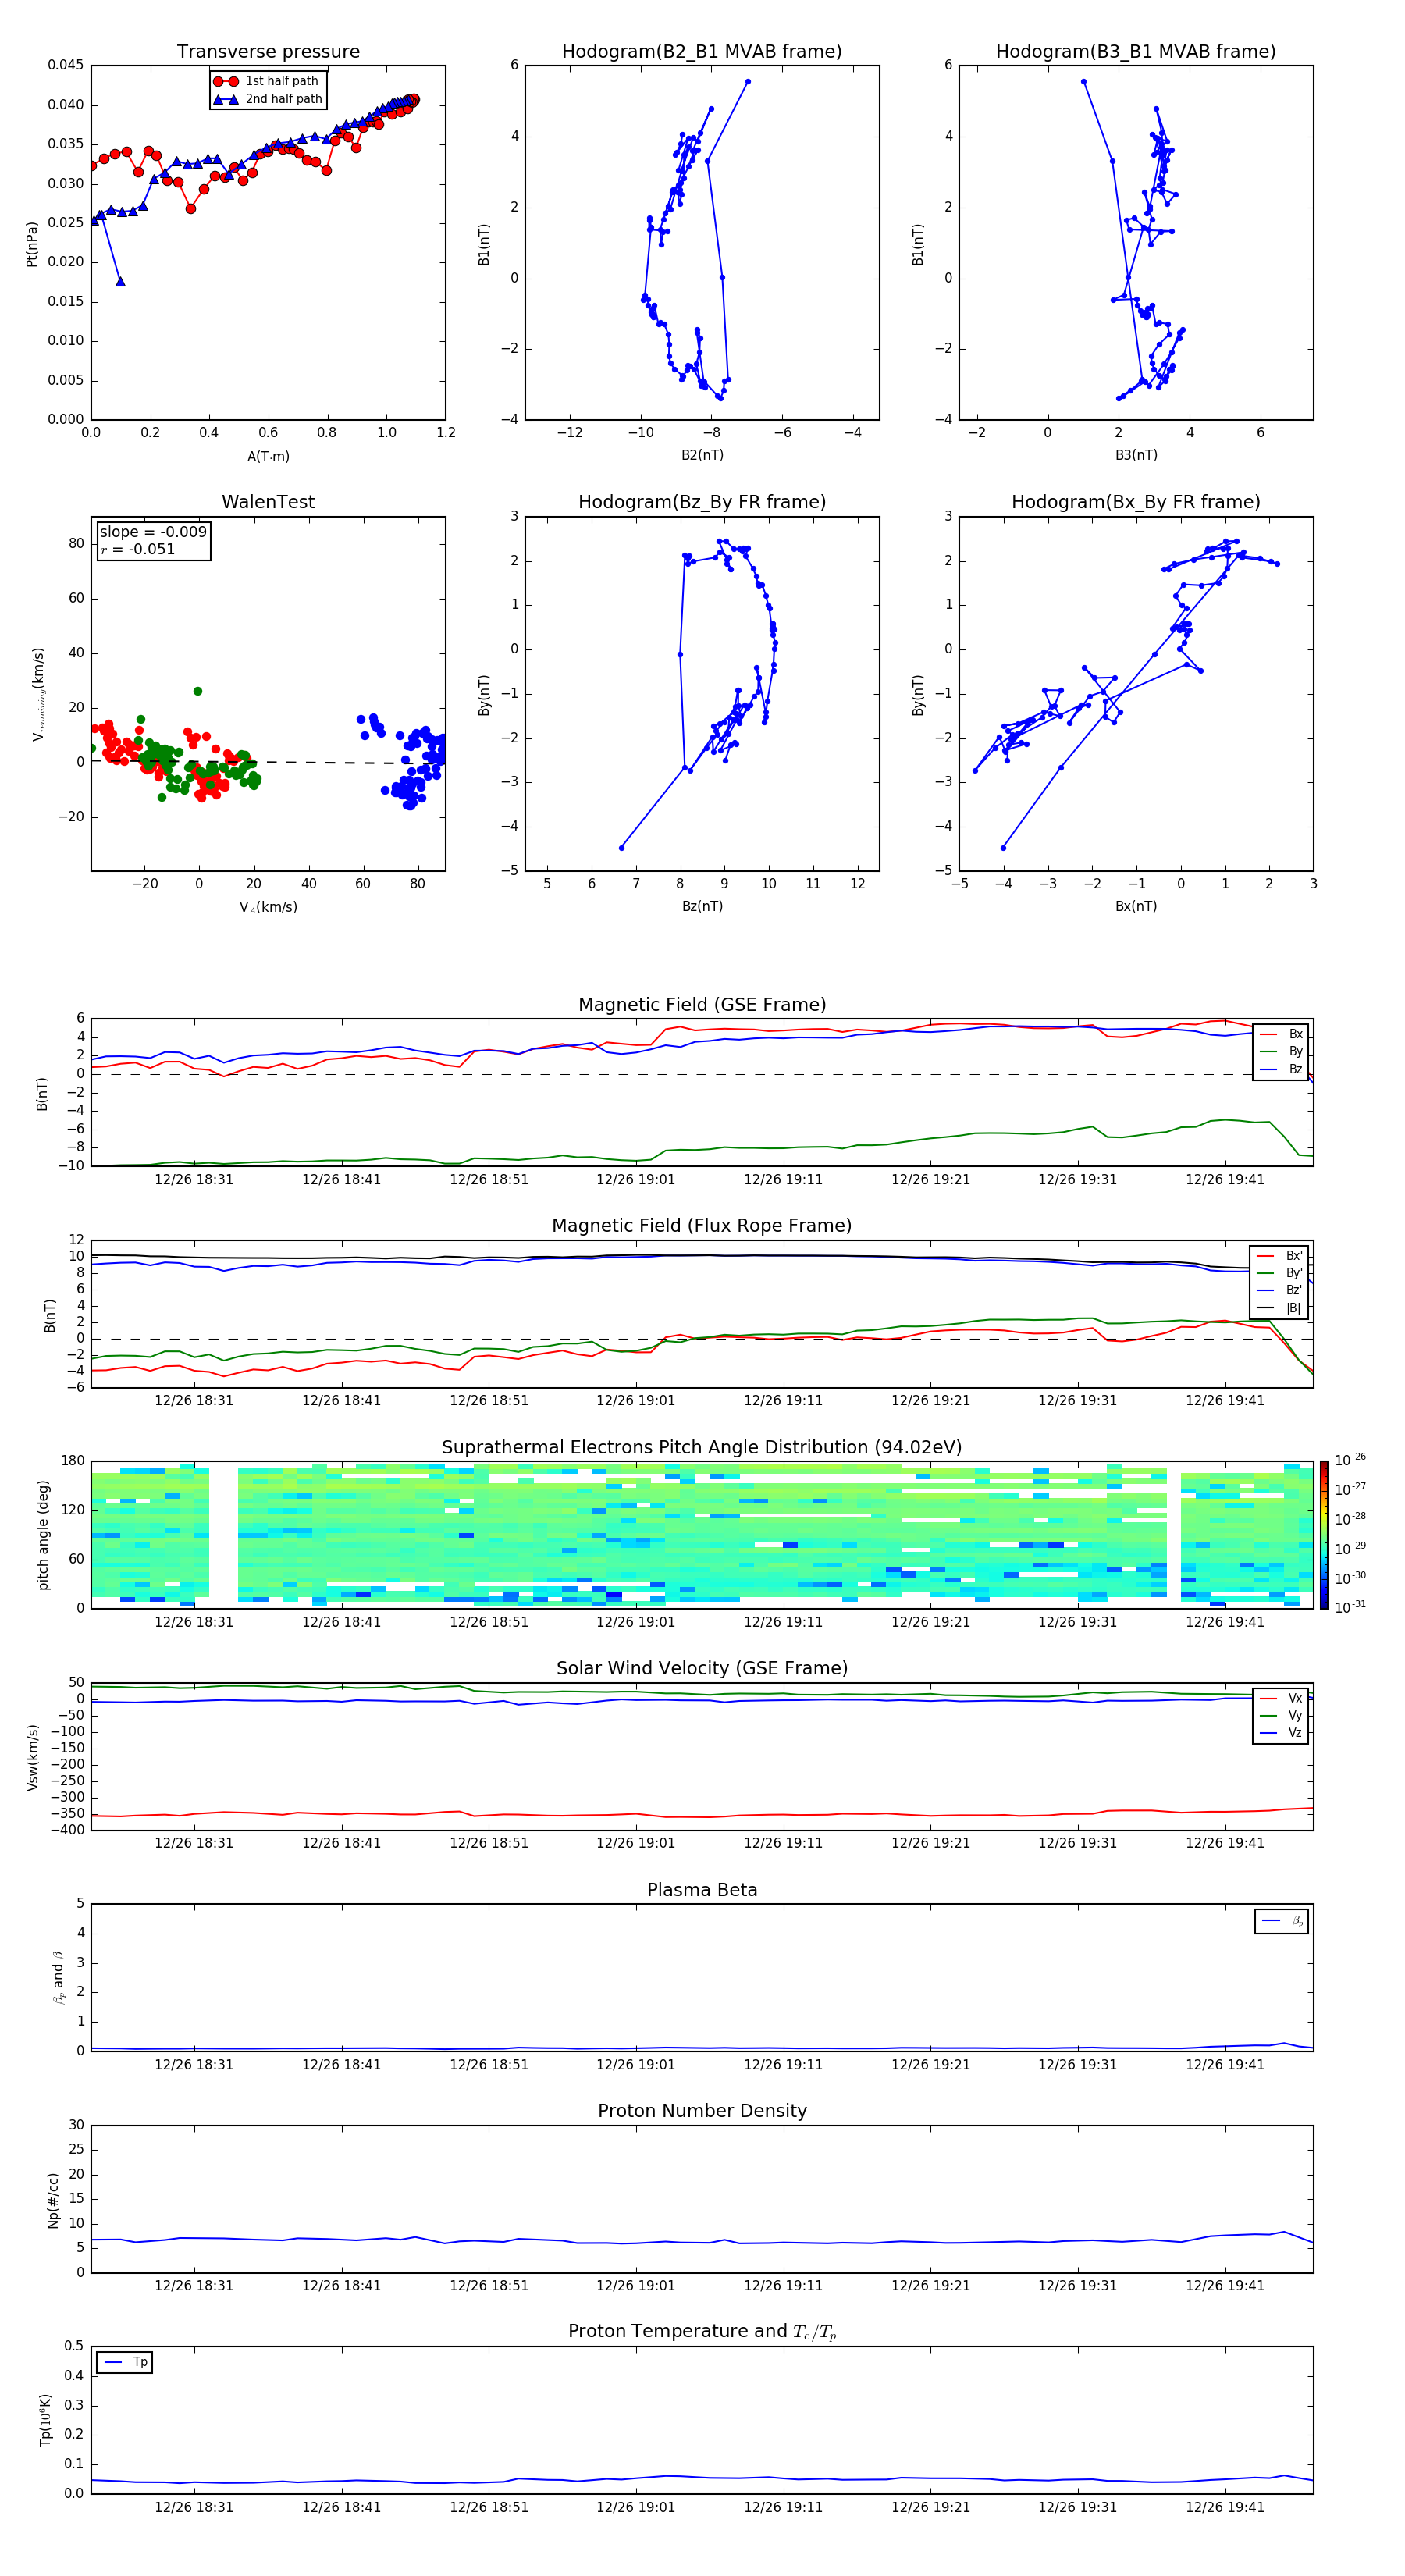Select the "1st half path" legend entry
1405x2576 pixels.
[269, 81]
